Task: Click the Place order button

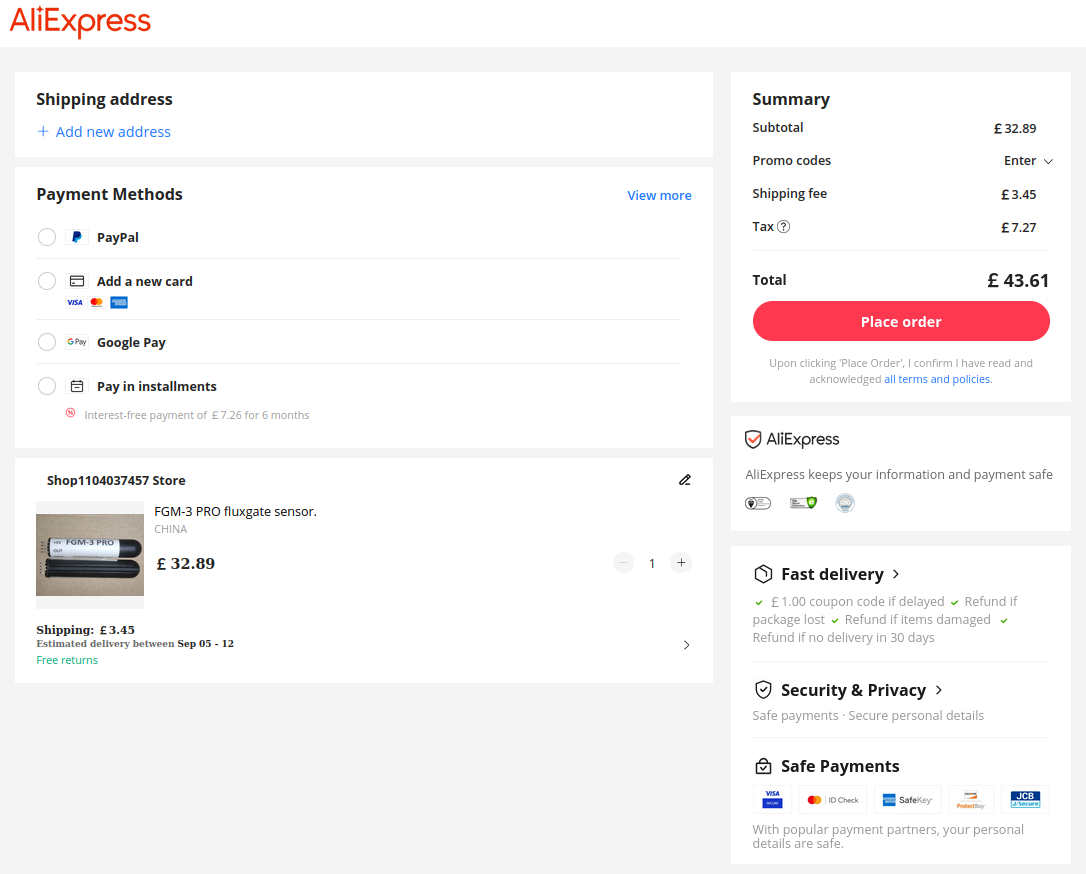Action: click(x=901, y=322)
